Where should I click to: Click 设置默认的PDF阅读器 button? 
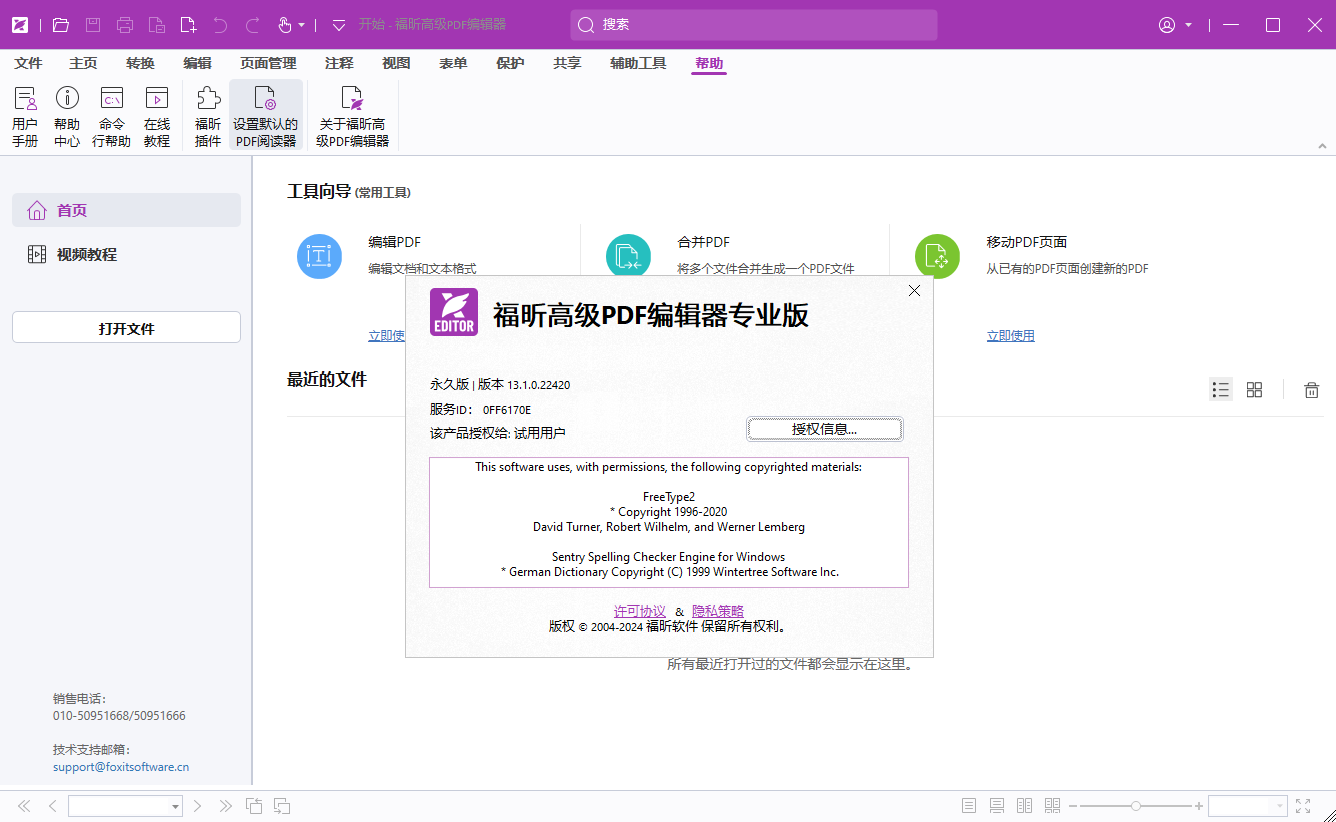(x=266, y=116)
